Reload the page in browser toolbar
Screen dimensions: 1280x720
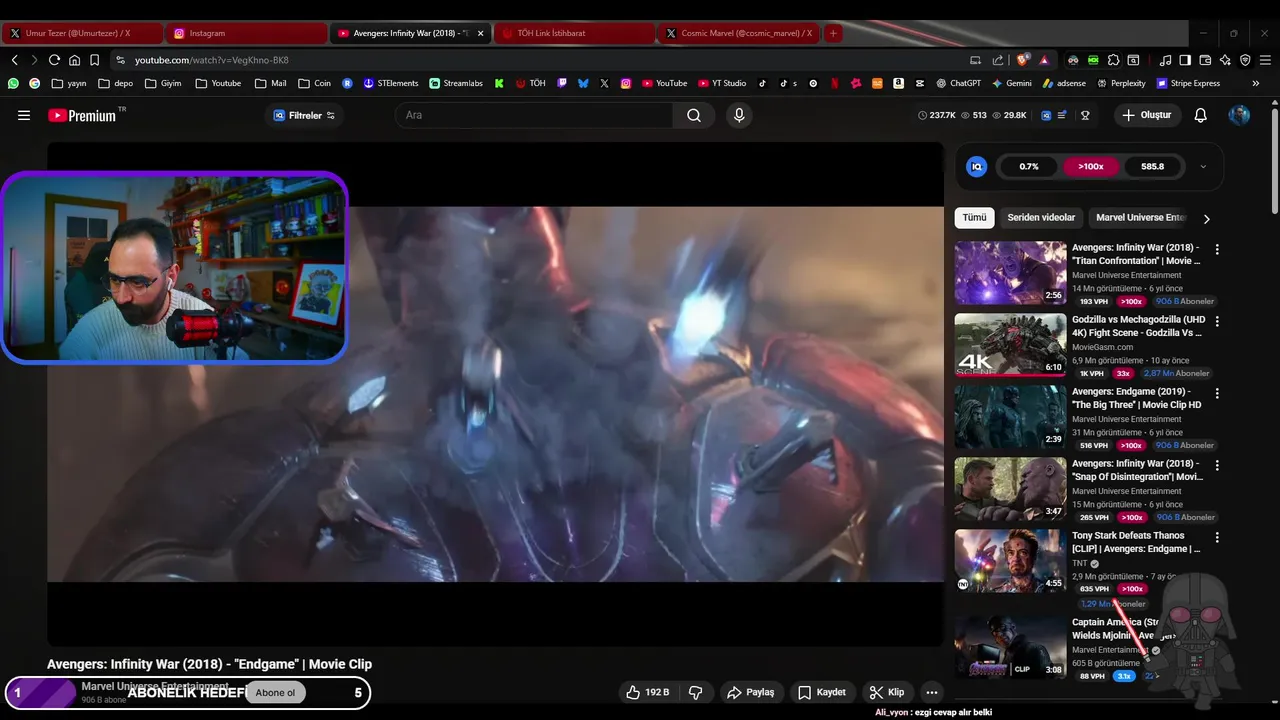pos(54,60)
